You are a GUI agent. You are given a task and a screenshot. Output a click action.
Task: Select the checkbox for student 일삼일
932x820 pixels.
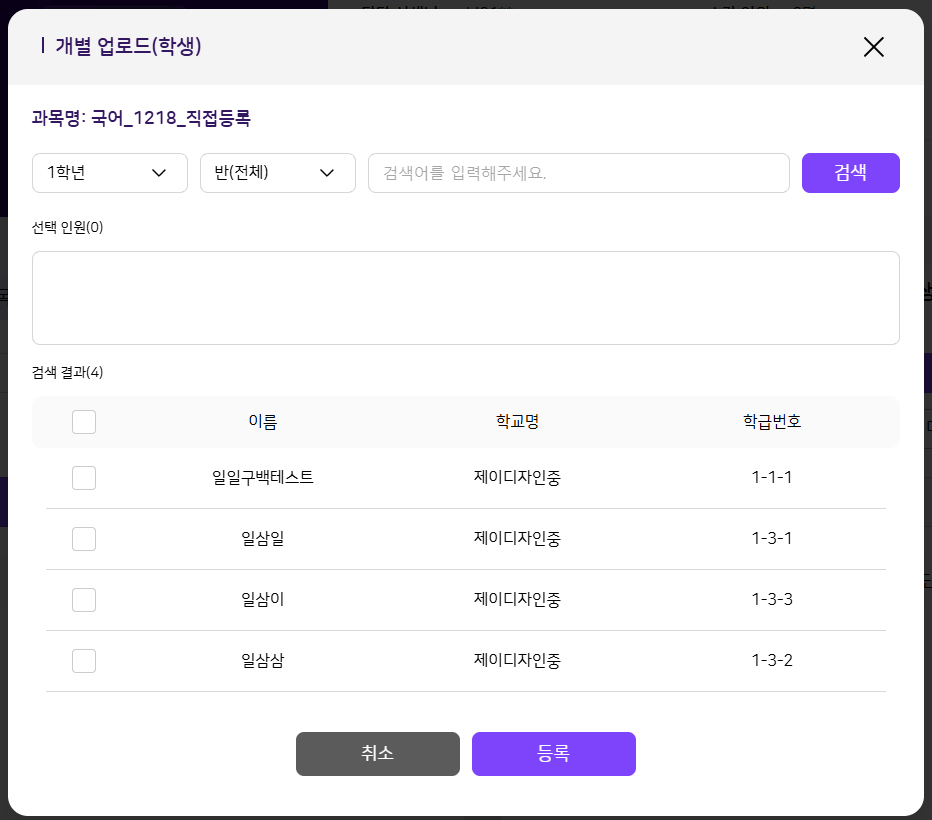(x=84, y=539)
